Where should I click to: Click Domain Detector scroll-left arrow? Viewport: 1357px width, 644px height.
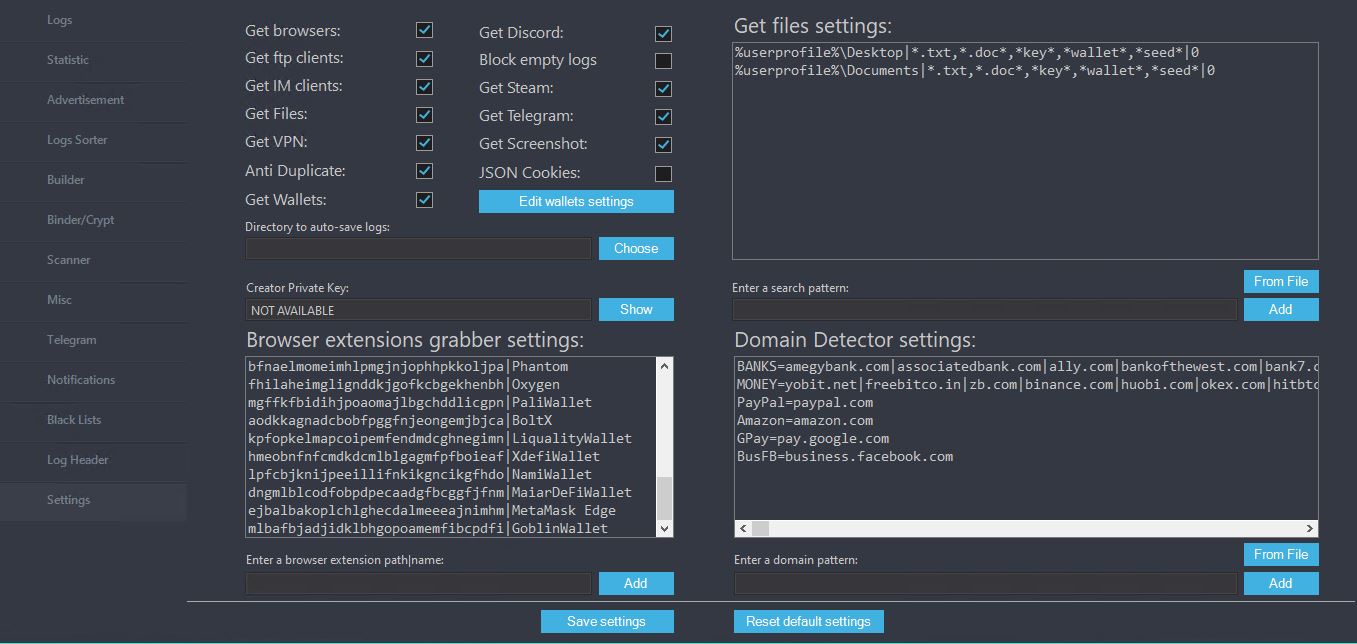click(x=743, y=528)
